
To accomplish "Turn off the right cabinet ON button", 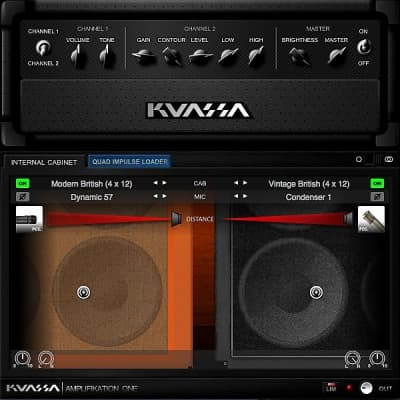I will (377, 183).
